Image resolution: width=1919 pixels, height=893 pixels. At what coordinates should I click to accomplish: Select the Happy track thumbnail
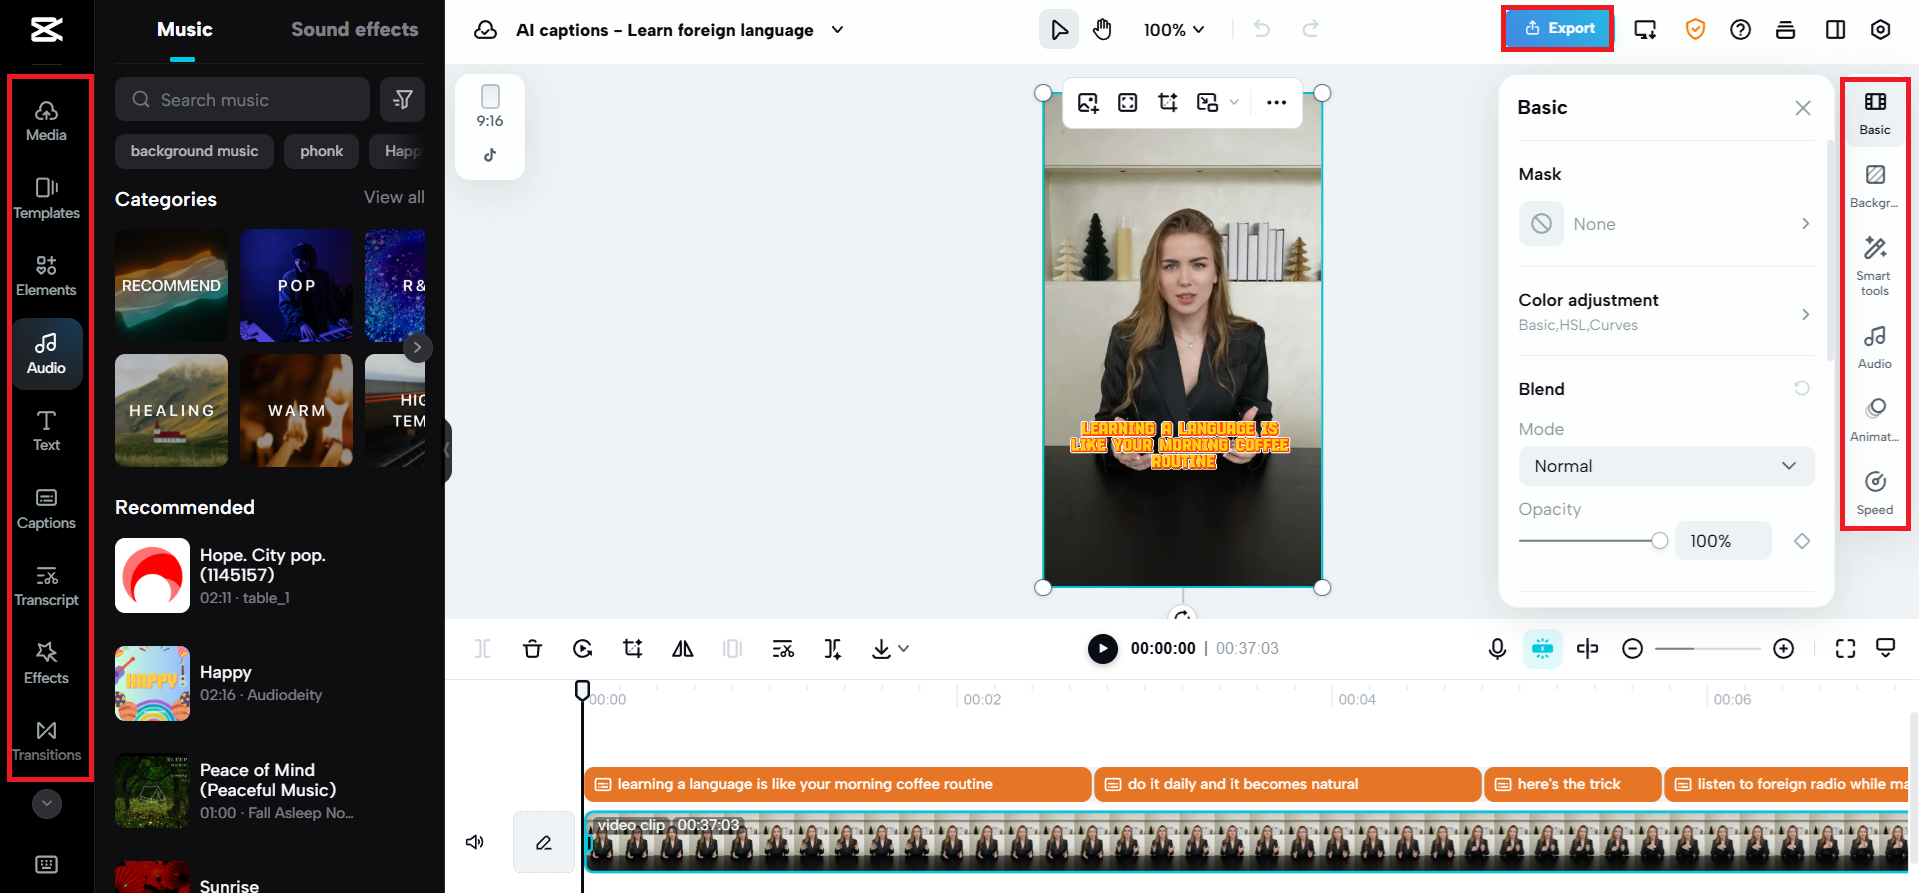point(152,683)
